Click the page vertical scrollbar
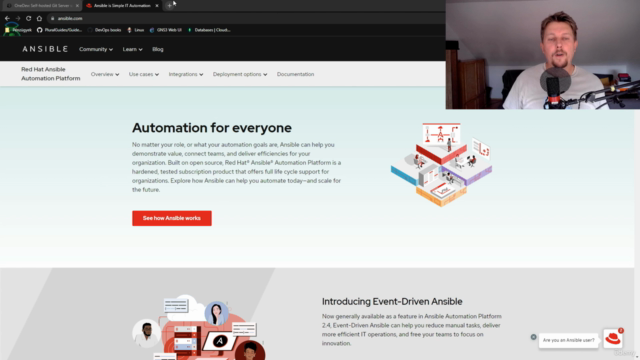Viewport: 640px width, 360px height. point(637,235)
